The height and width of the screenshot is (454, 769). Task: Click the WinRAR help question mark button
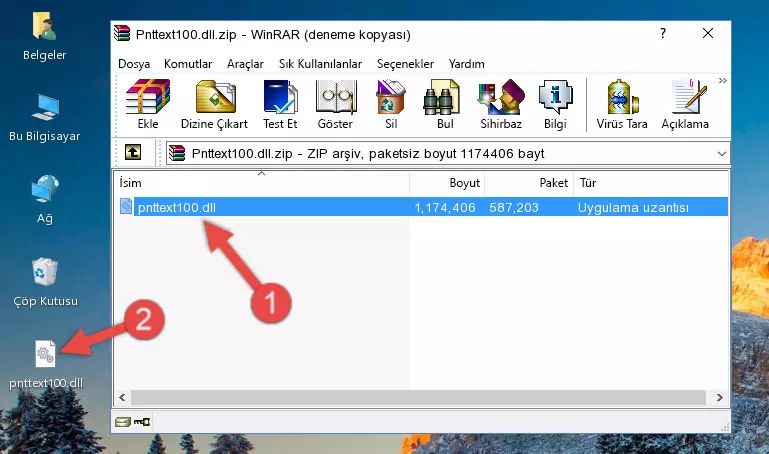663,33
